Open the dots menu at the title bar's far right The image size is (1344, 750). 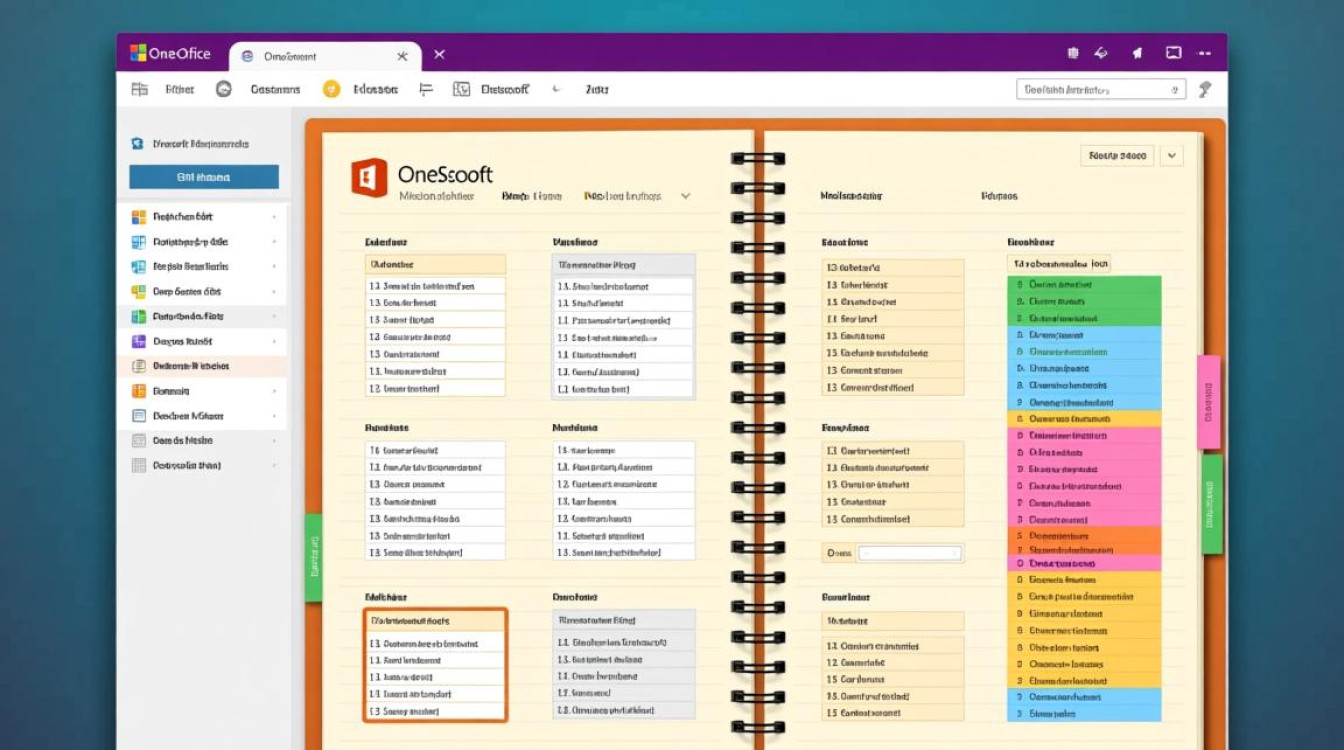(x=1204, y=54)
